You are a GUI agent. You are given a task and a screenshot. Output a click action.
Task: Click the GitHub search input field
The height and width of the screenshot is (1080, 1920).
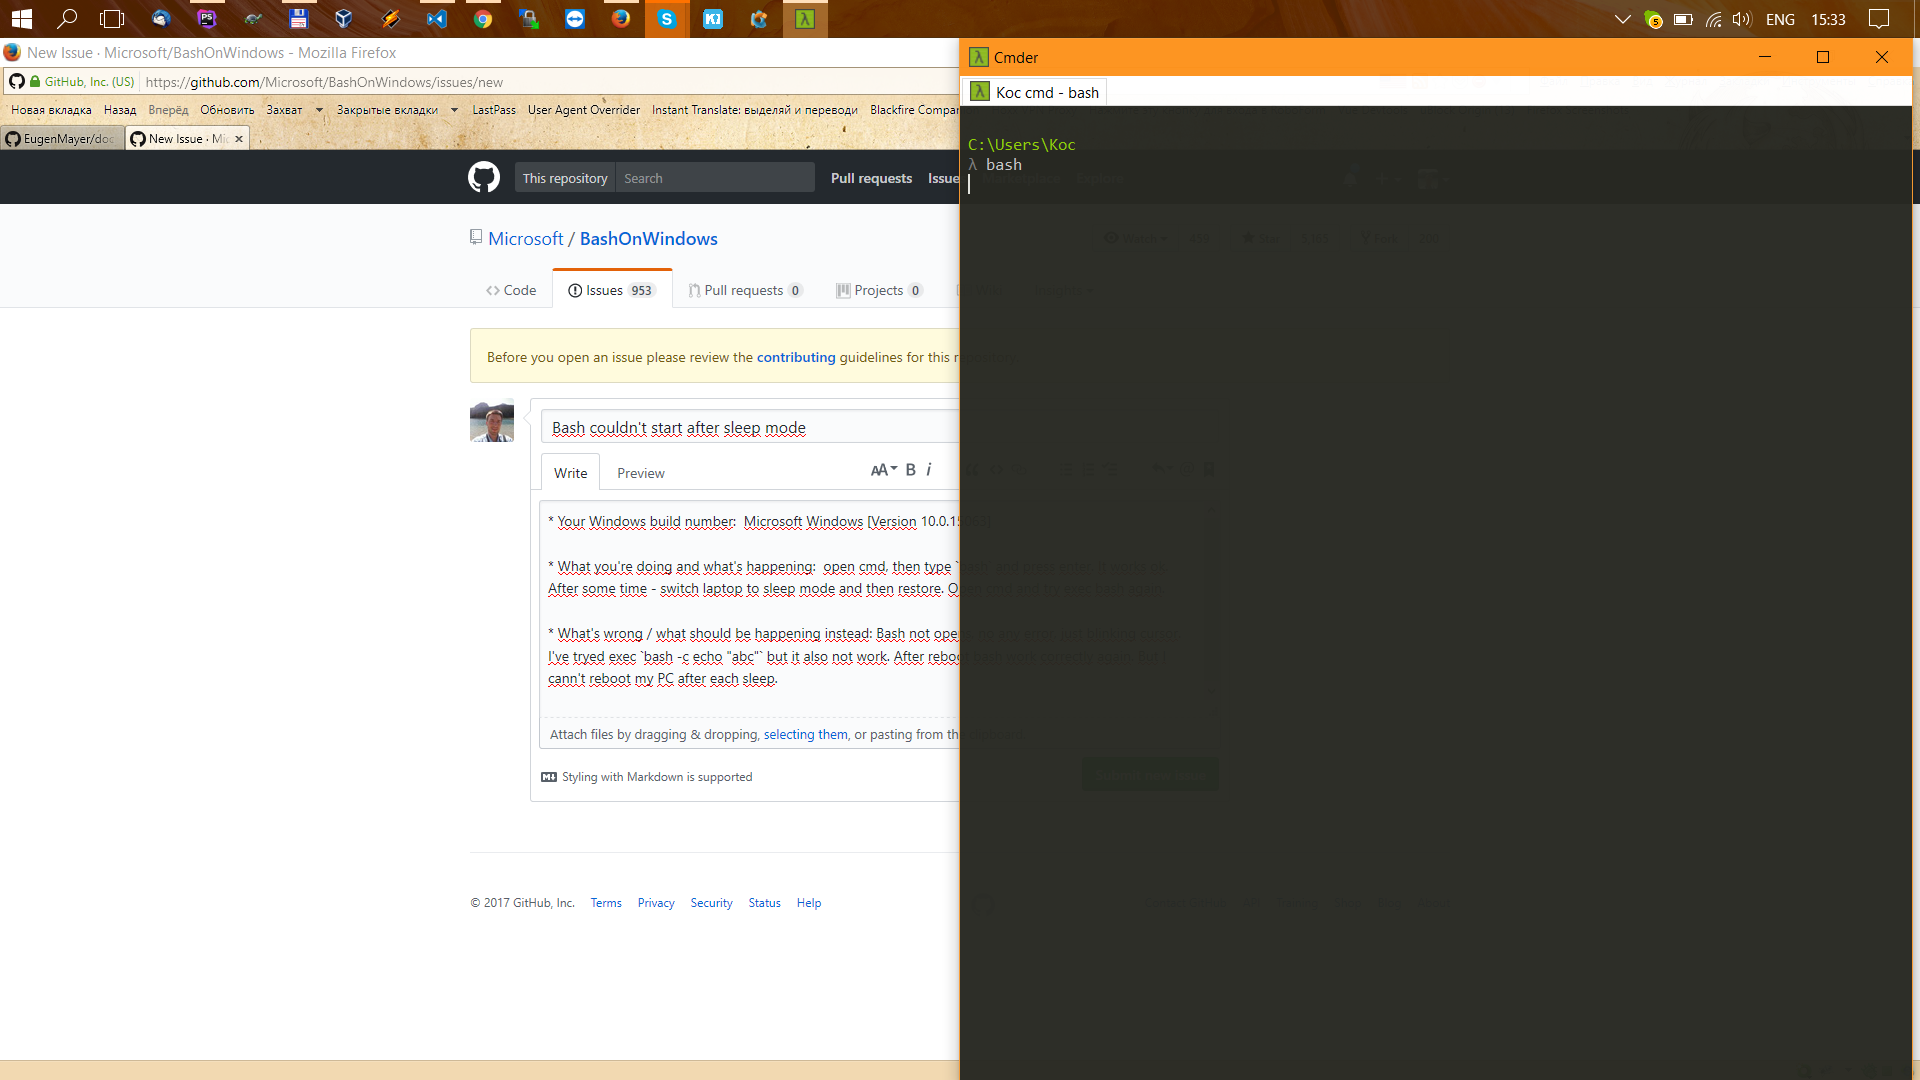point(714,178)
